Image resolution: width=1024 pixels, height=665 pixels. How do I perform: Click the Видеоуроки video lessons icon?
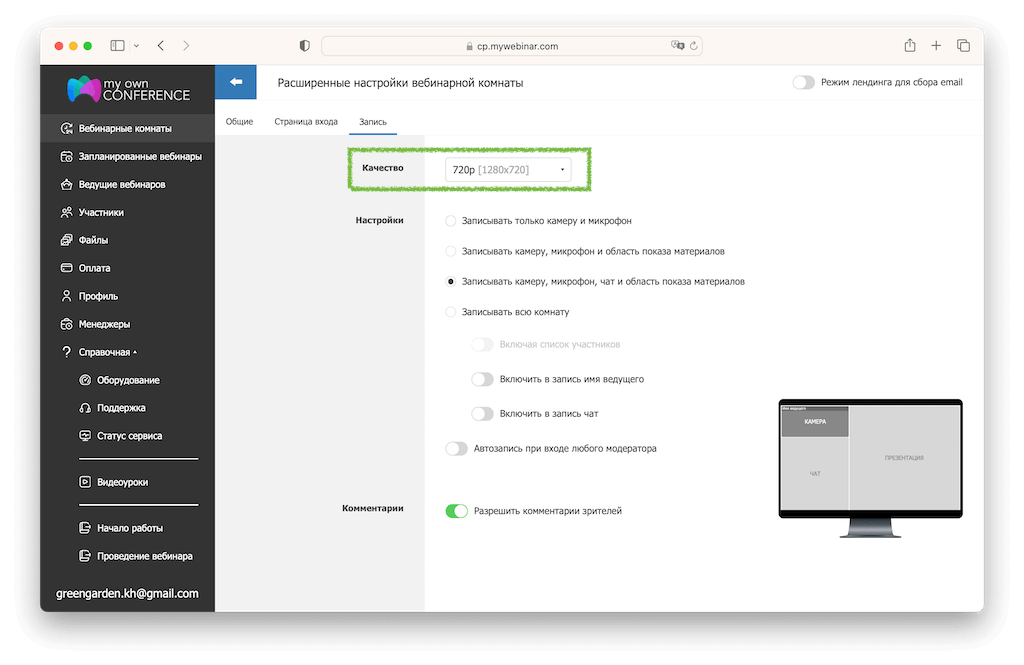pos(85,482)
